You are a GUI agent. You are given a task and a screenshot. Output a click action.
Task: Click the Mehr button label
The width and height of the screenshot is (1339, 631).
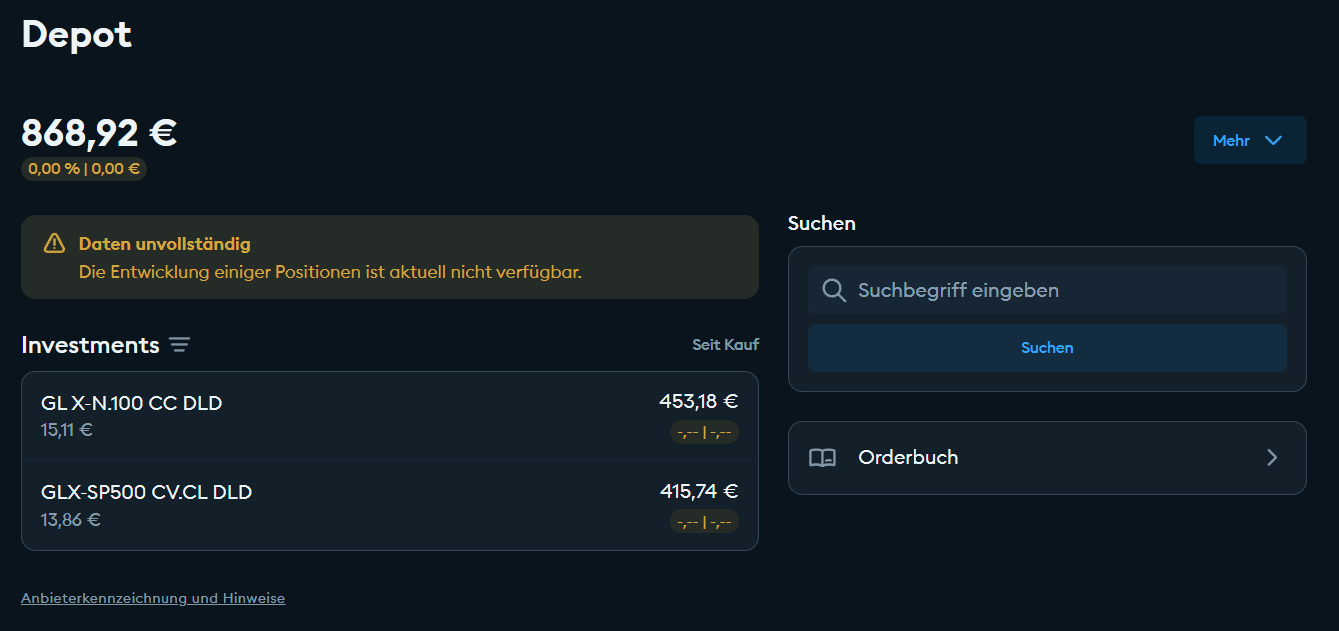pos(1231,141)
